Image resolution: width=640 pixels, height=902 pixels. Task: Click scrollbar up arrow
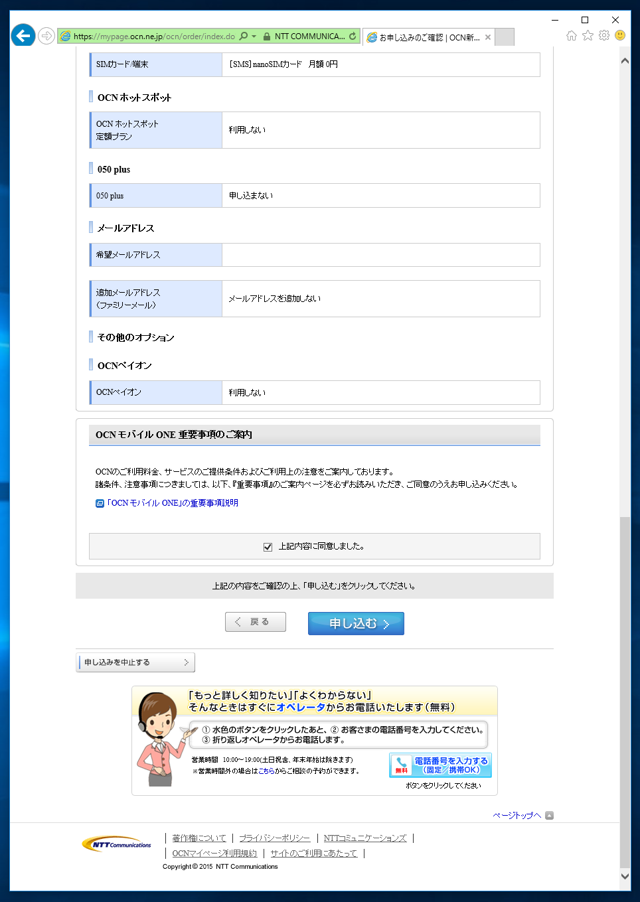click(x=625, y=60)
